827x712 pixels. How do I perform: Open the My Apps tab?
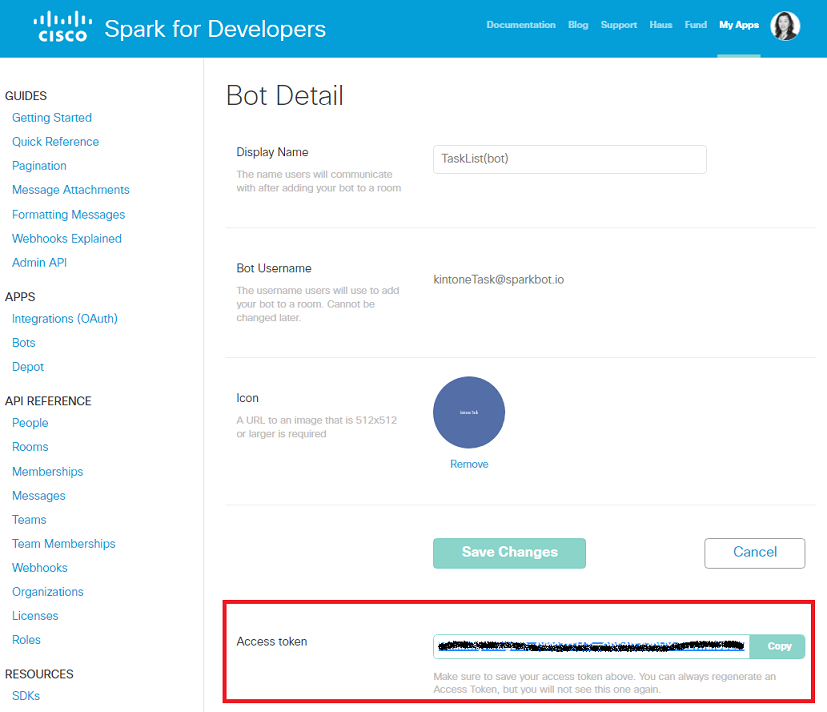(739, 25)
